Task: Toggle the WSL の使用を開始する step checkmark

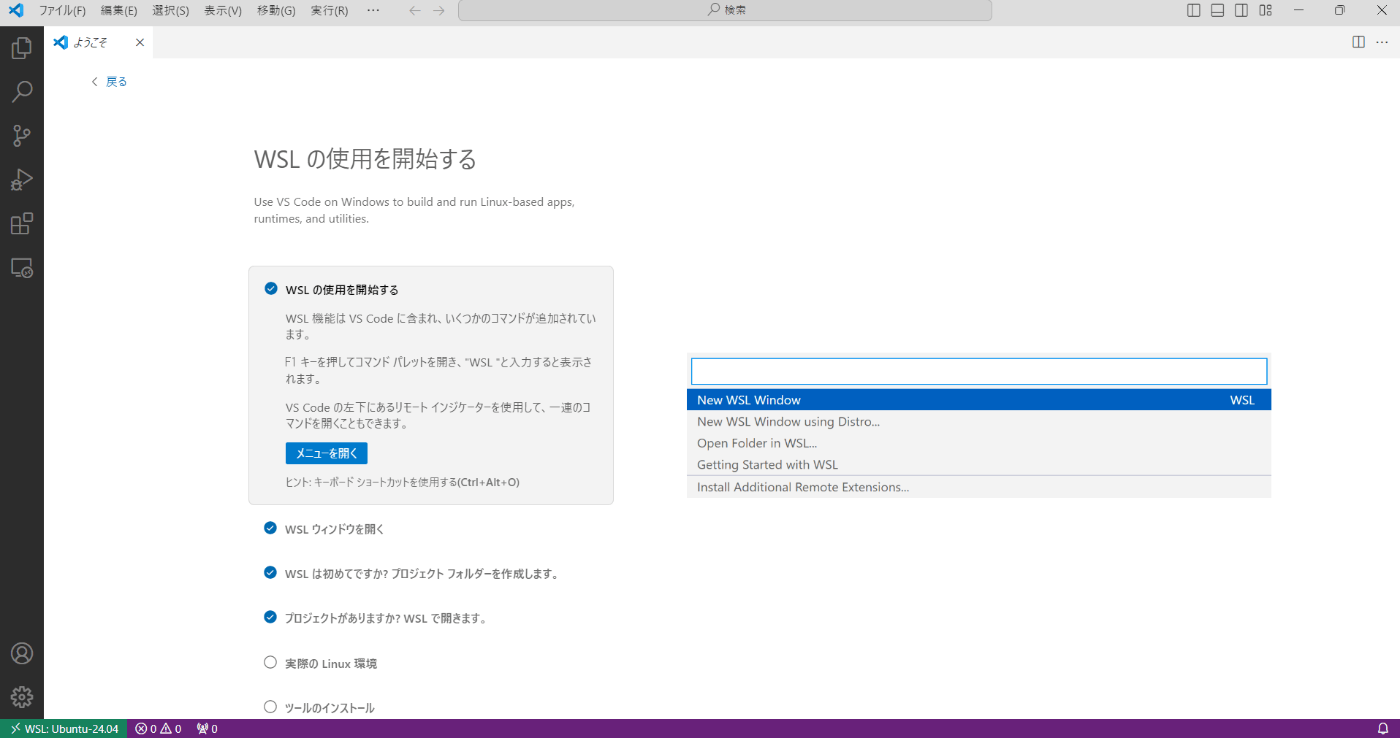Action: pos(270,289)
